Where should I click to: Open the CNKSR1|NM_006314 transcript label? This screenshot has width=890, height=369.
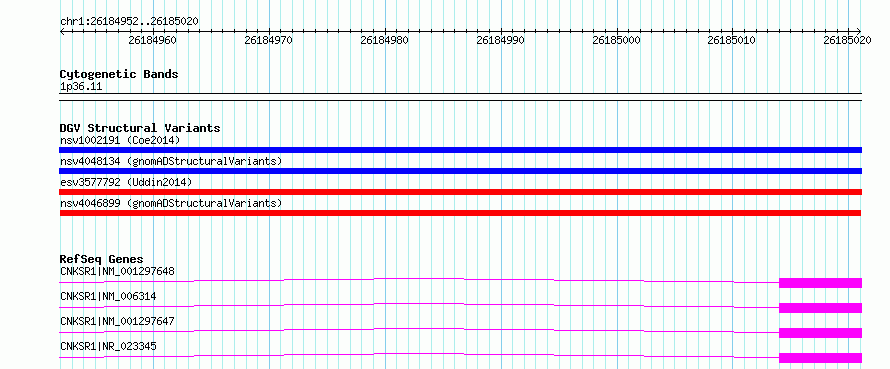(x=108, y=296)
